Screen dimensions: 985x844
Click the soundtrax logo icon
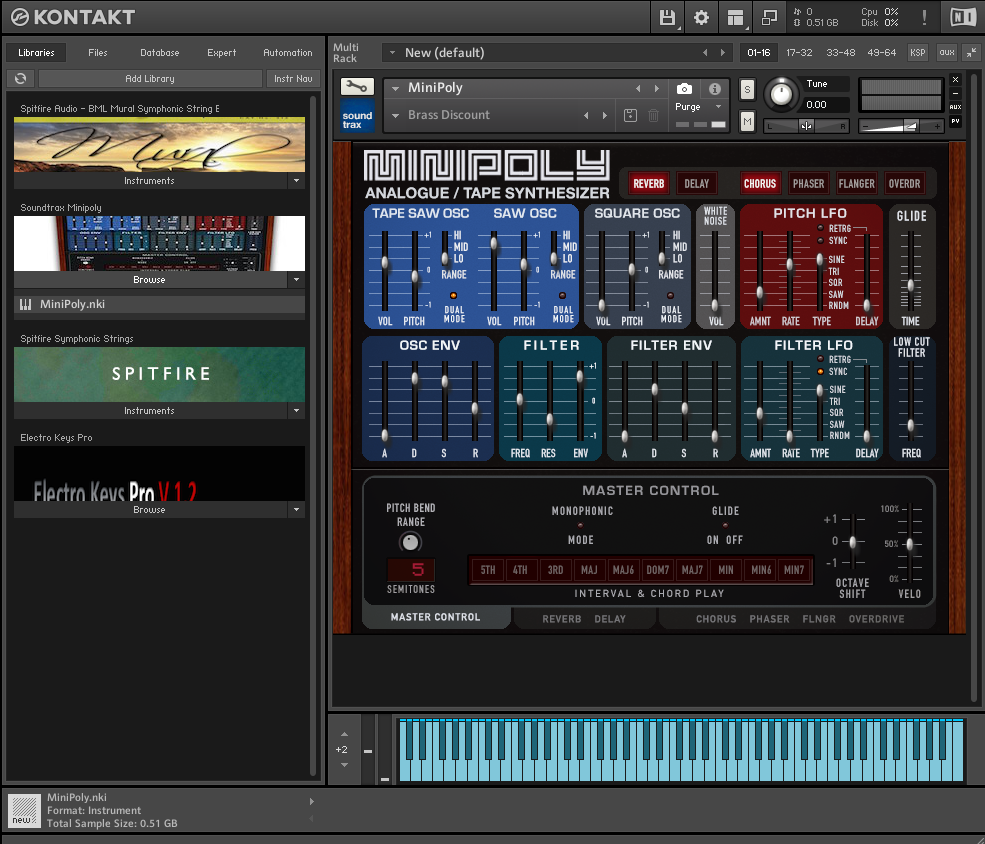[357, 117]
